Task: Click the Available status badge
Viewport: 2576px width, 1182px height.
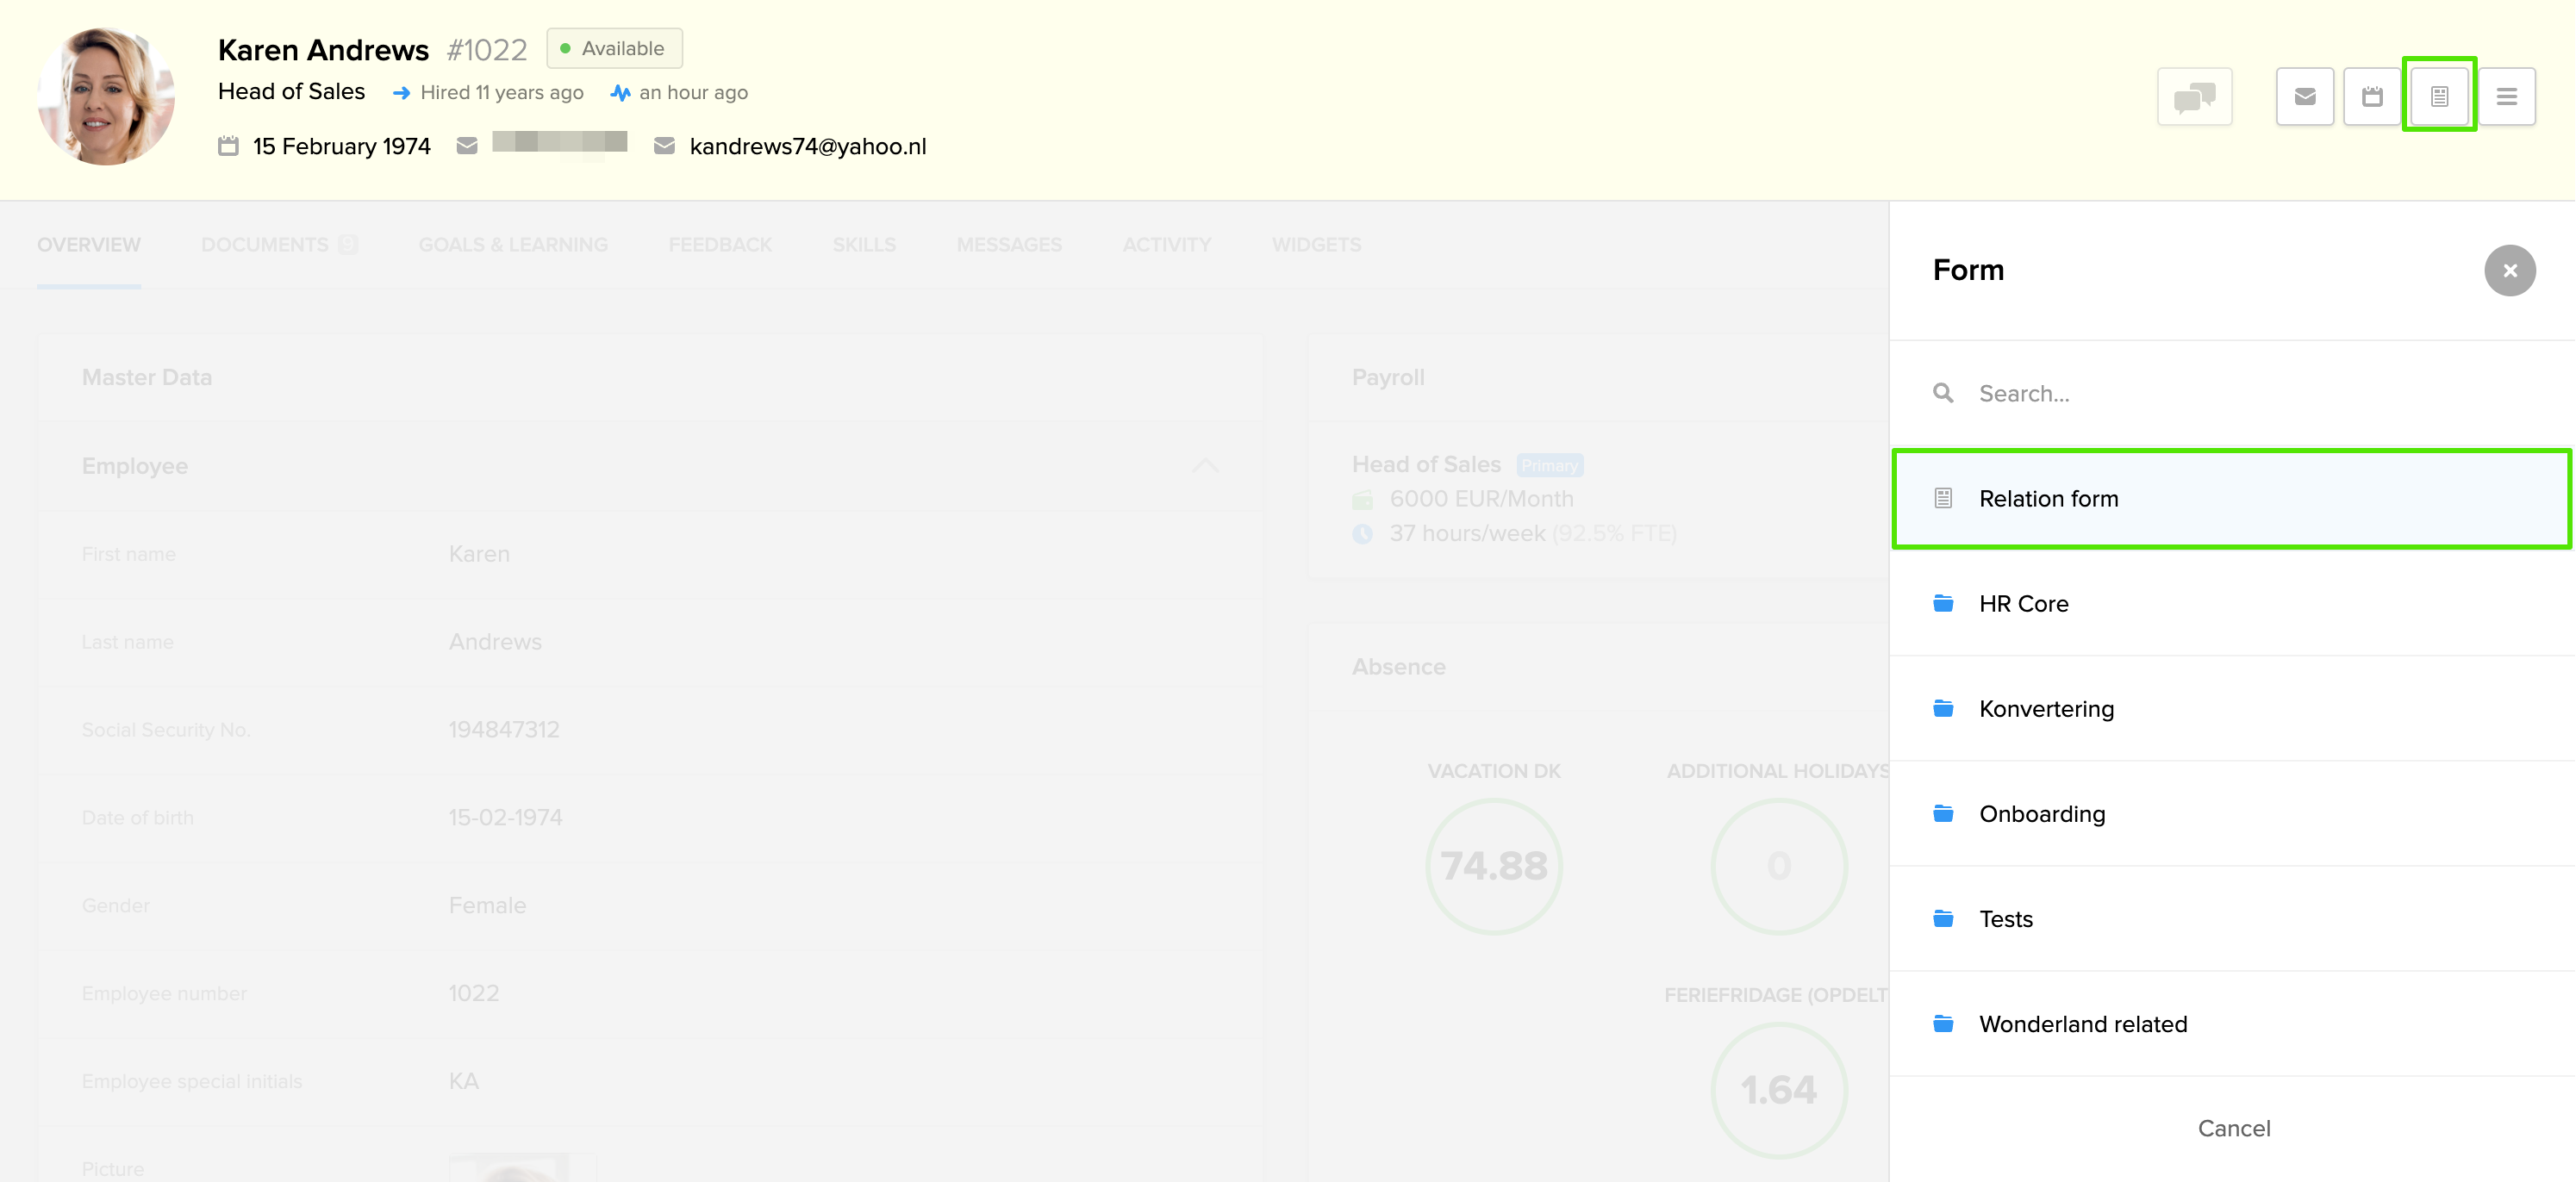Action: (614, 48)
